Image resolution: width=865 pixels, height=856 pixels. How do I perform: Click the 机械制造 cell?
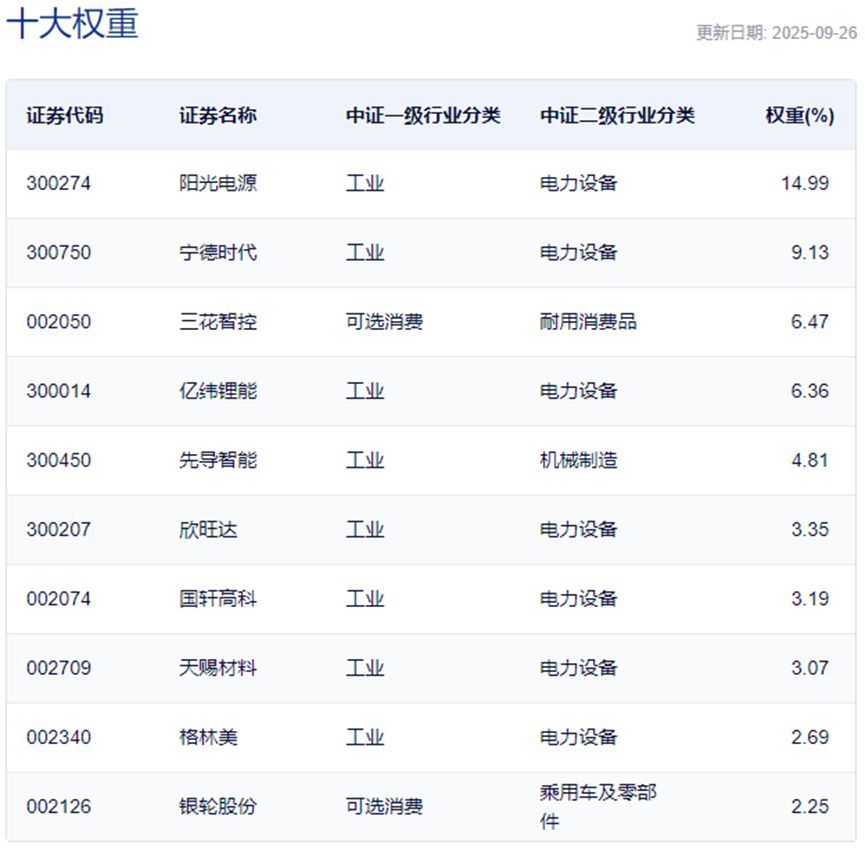579,460
